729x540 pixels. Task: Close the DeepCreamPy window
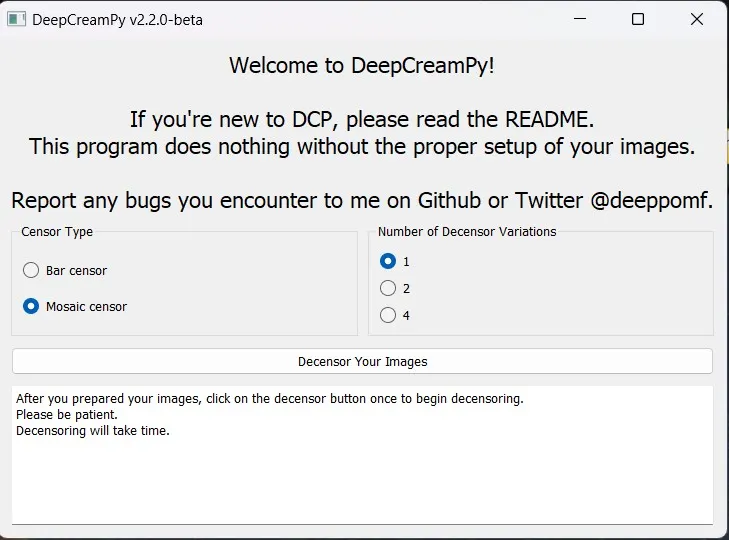pos(697,19)
